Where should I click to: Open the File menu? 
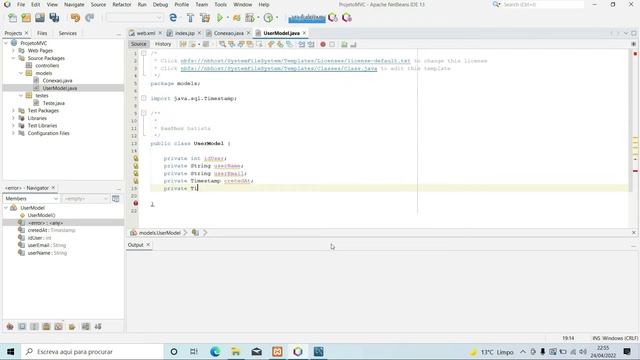point(21,4)
